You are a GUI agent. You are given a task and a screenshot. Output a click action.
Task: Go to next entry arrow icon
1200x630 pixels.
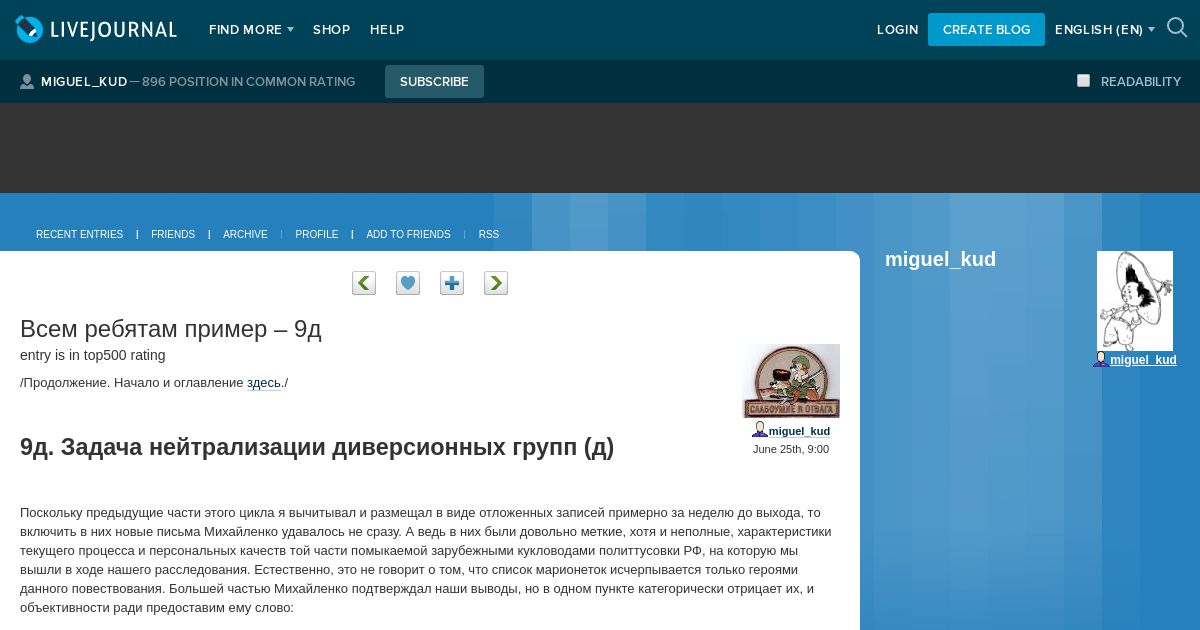click(x=496, y=283)
